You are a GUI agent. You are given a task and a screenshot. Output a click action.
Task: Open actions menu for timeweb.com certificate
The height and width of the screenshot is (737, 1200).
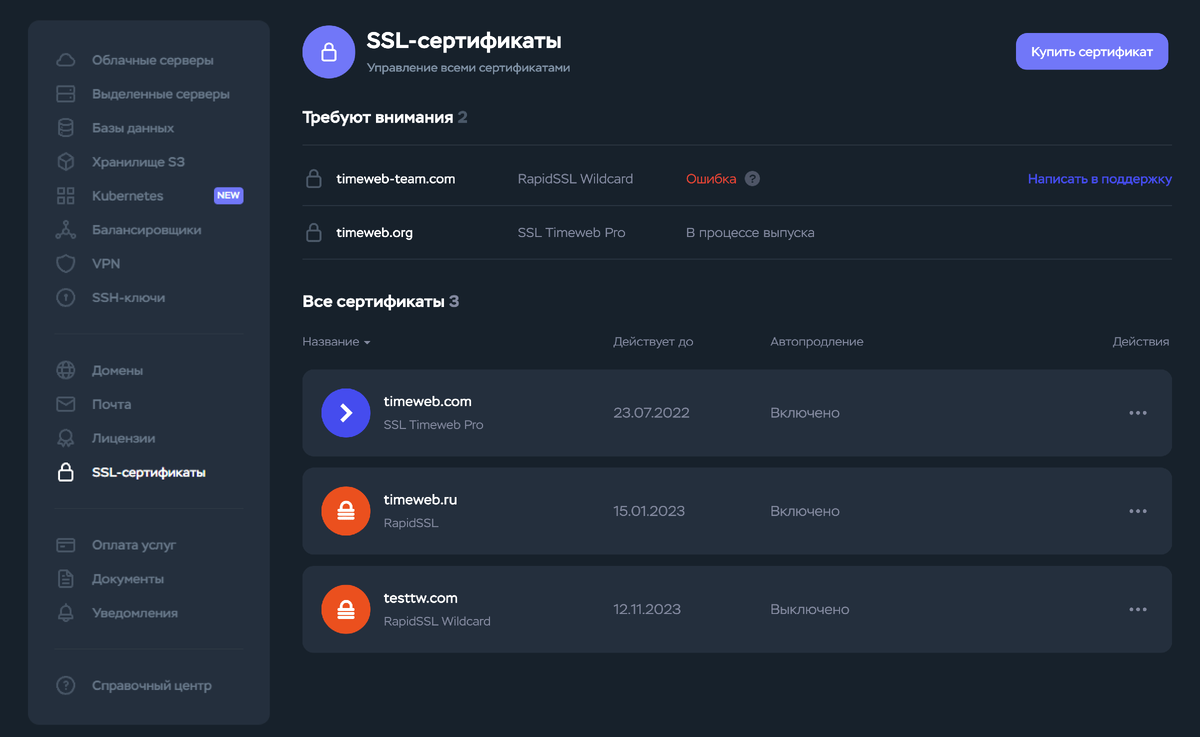click(1138, 413)
